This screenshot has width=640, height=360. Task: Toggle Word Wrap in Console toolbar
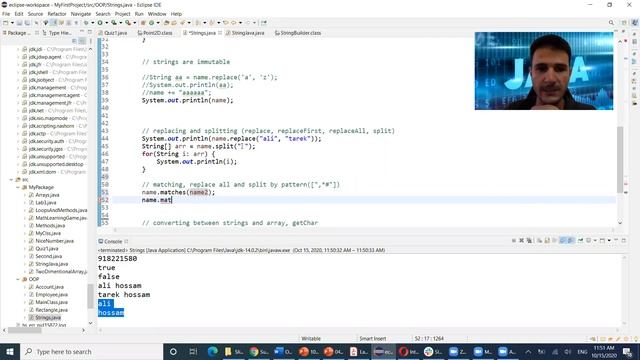(x=555, y=241)
